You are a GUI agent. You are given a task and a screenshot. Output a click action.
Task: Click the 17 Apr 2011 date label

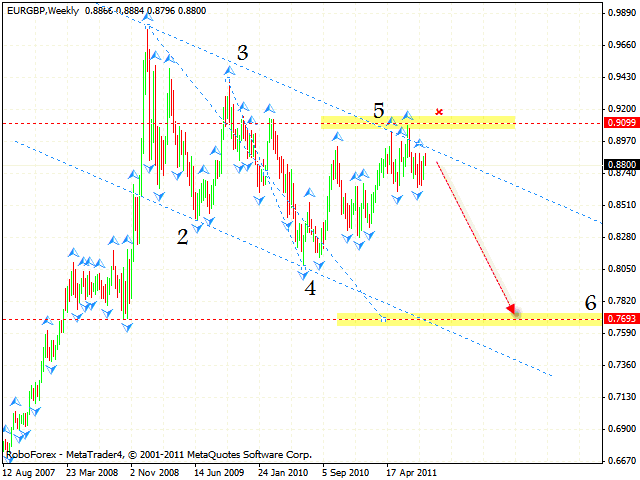click(x=409, y=471)
